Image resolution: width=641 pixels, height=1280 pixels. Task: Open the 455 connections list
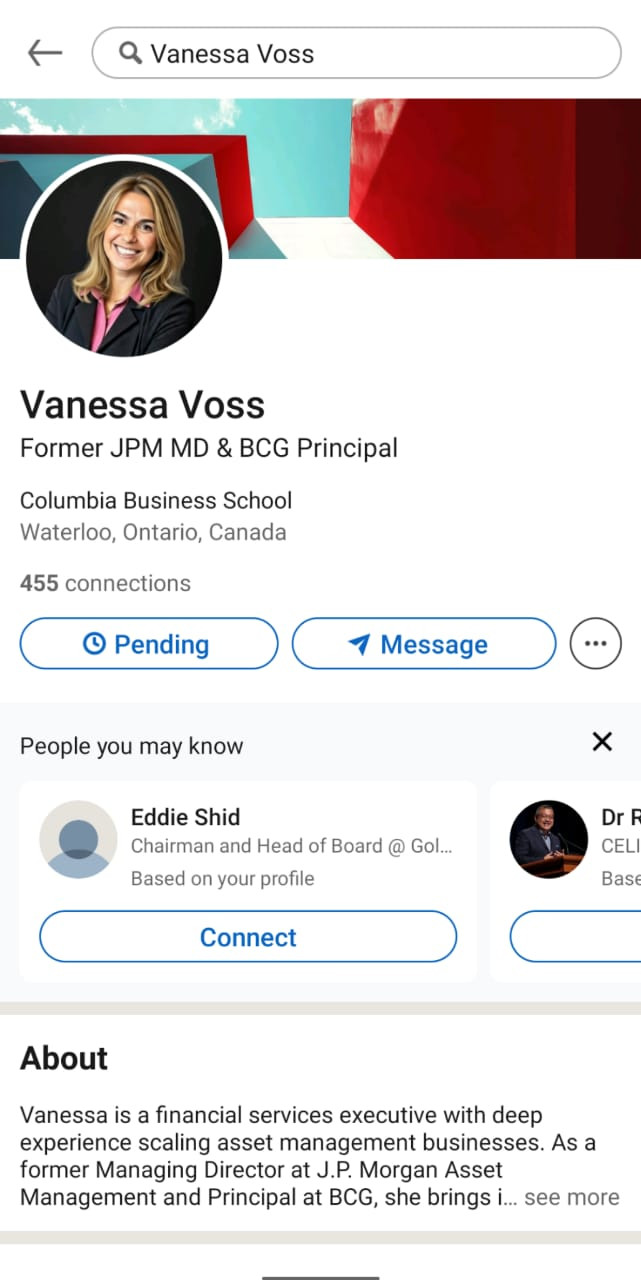105,583
